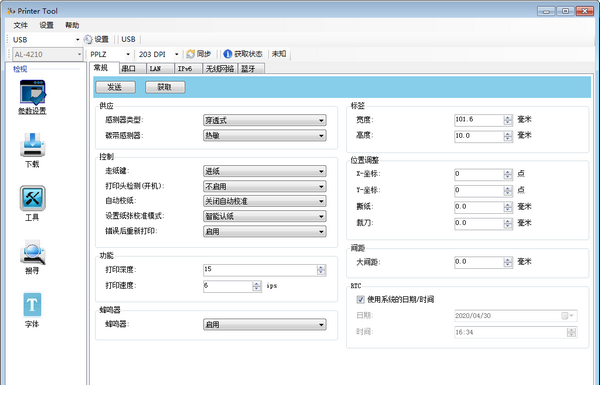Click the 宽度 field showing 101.6
The height and width of the screenshot is (400, 600).
click(x=479, y=120)
